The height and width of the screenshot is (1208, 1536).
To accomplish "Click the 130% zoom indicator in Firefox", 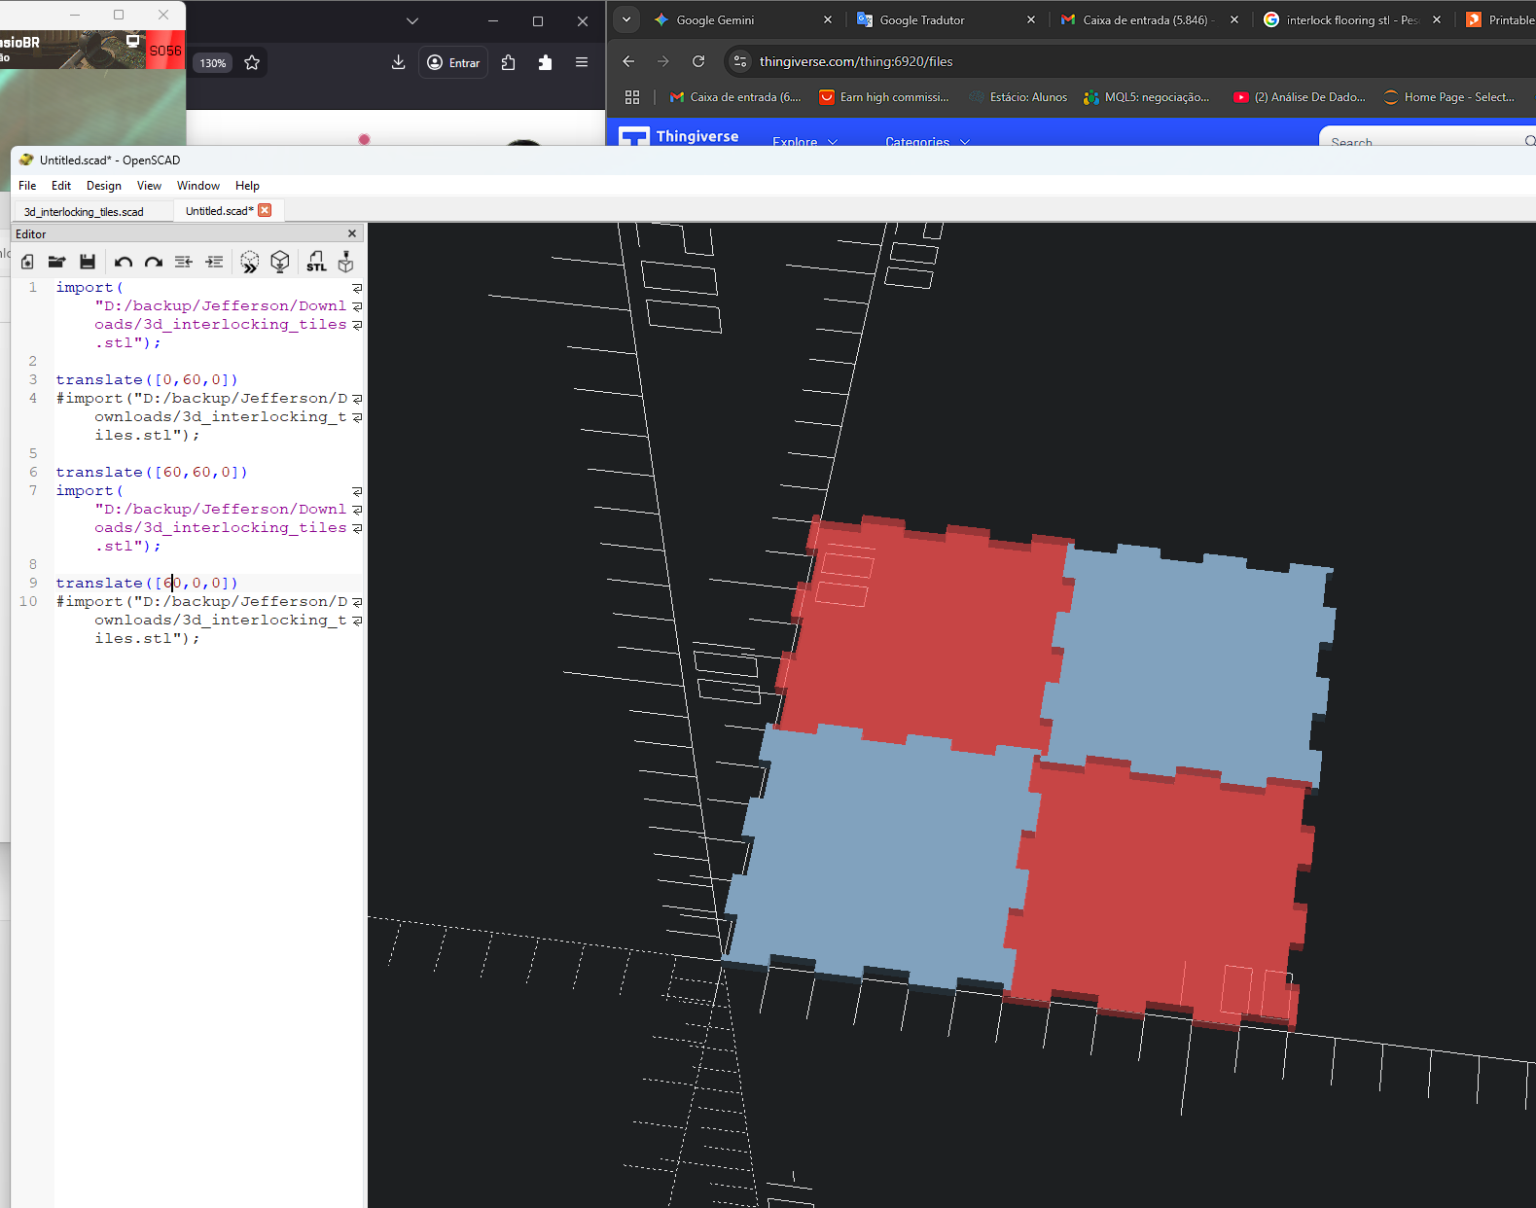I will tap(213, 63).
